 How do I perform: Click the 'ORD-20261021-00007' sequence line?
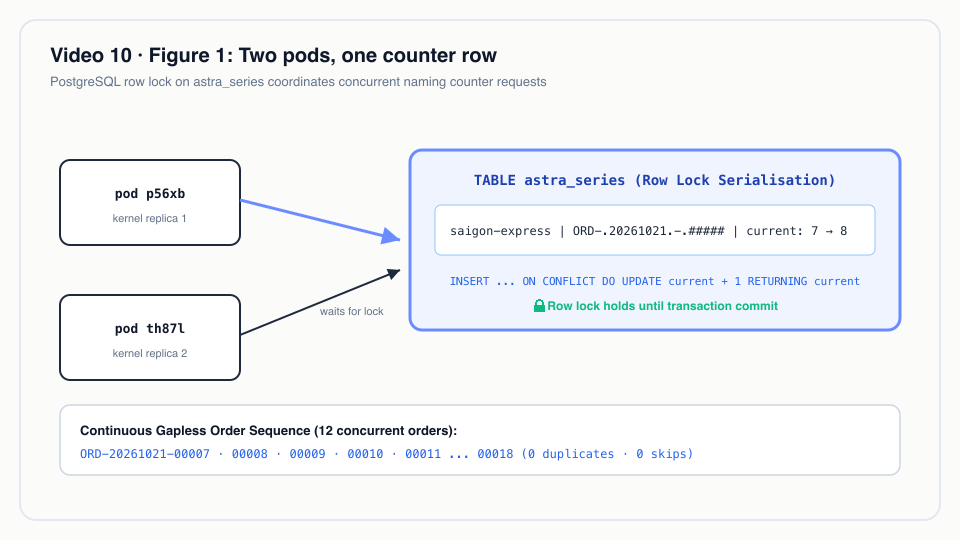(386, 454)
